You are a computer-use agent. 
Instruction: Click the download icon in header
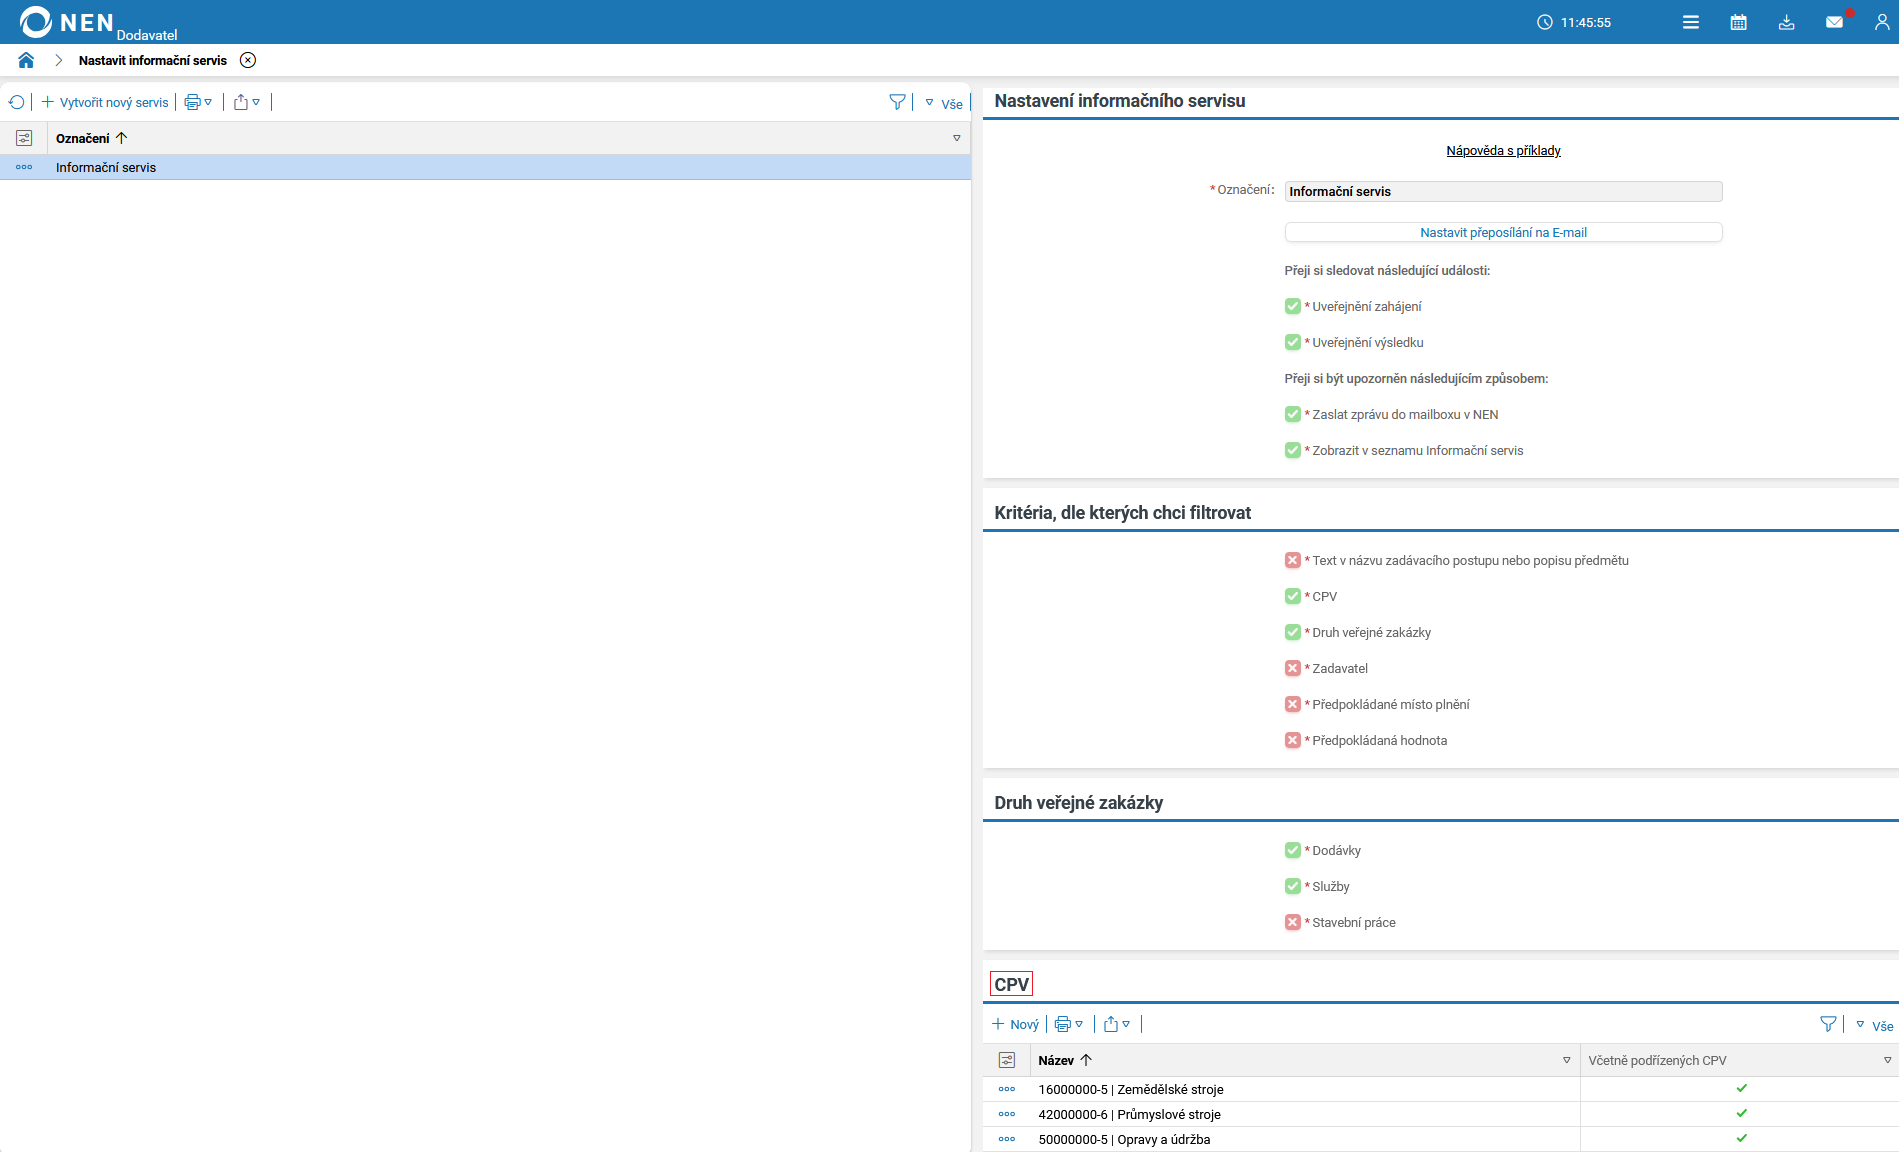tap(1786, 22)
